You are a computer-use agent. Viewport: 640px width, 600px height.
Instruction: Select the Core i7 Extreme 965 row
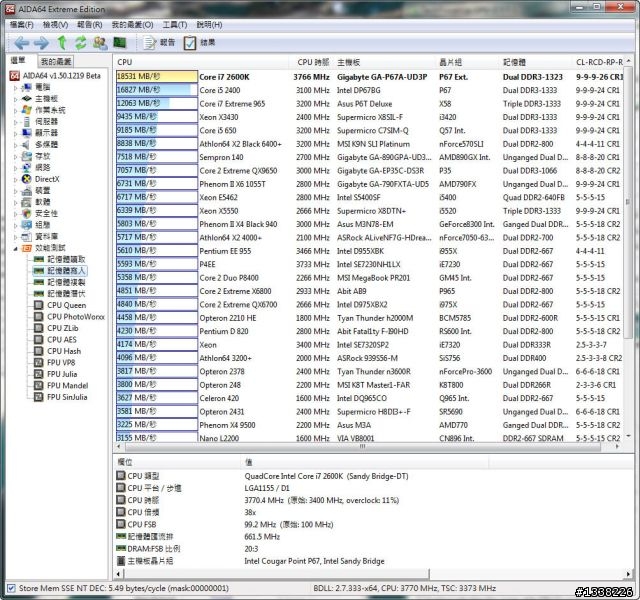[x=369, y=104]
